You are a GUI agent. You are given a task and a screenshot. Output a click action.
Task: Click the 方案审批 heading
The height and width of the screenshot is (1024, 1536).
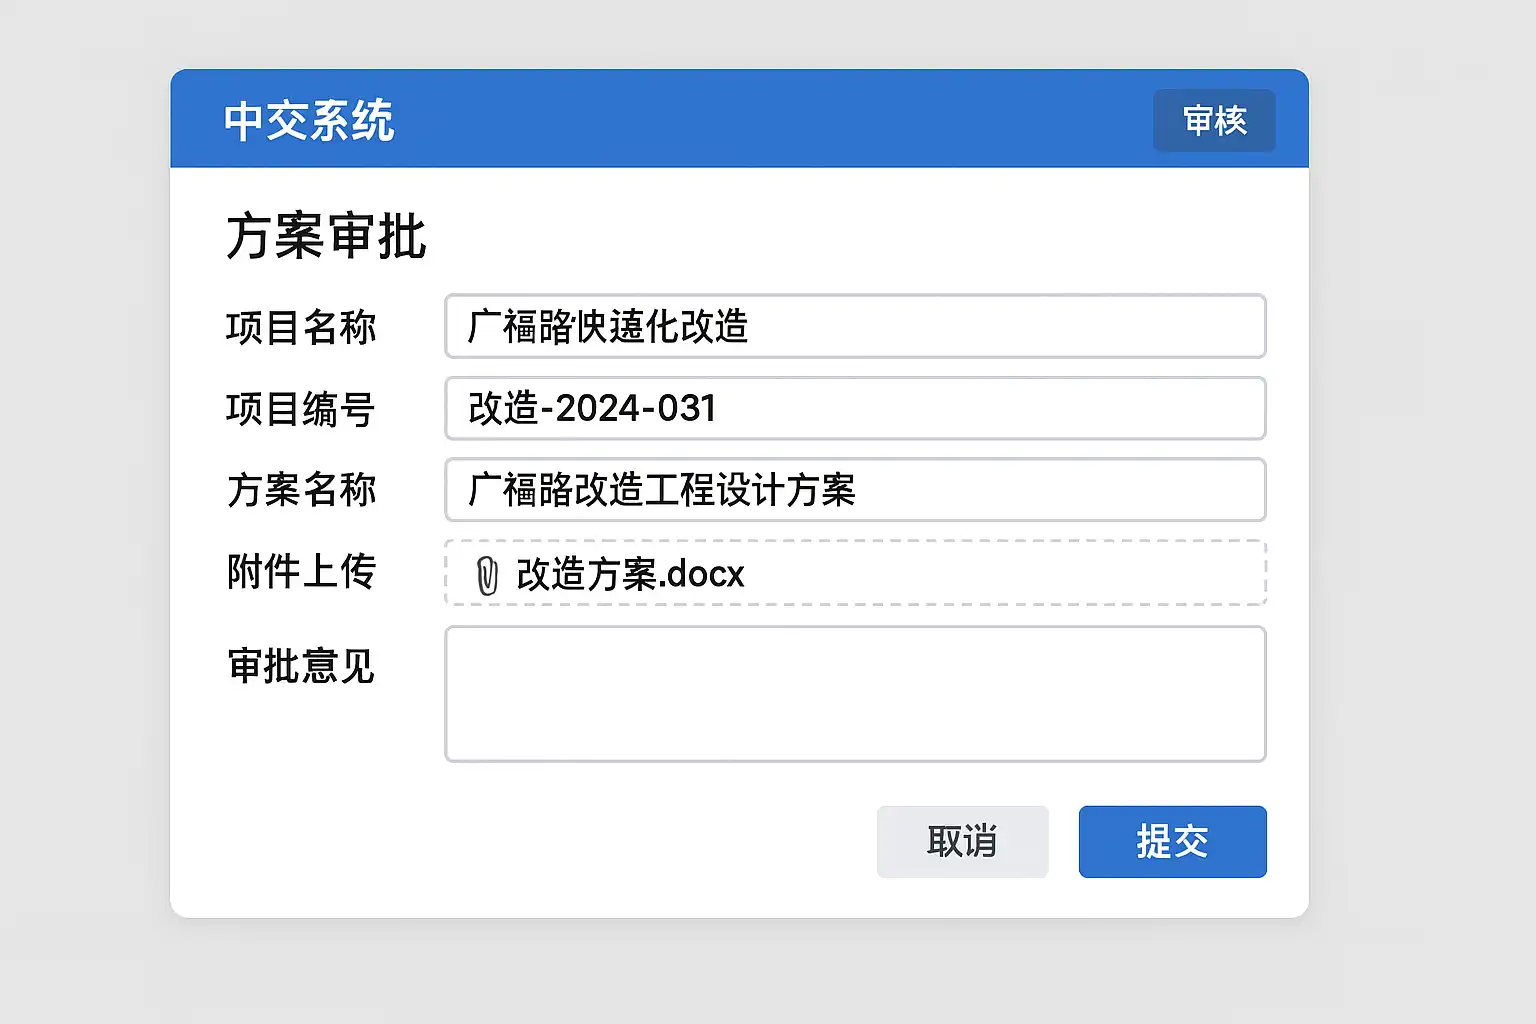pos(326,237)
